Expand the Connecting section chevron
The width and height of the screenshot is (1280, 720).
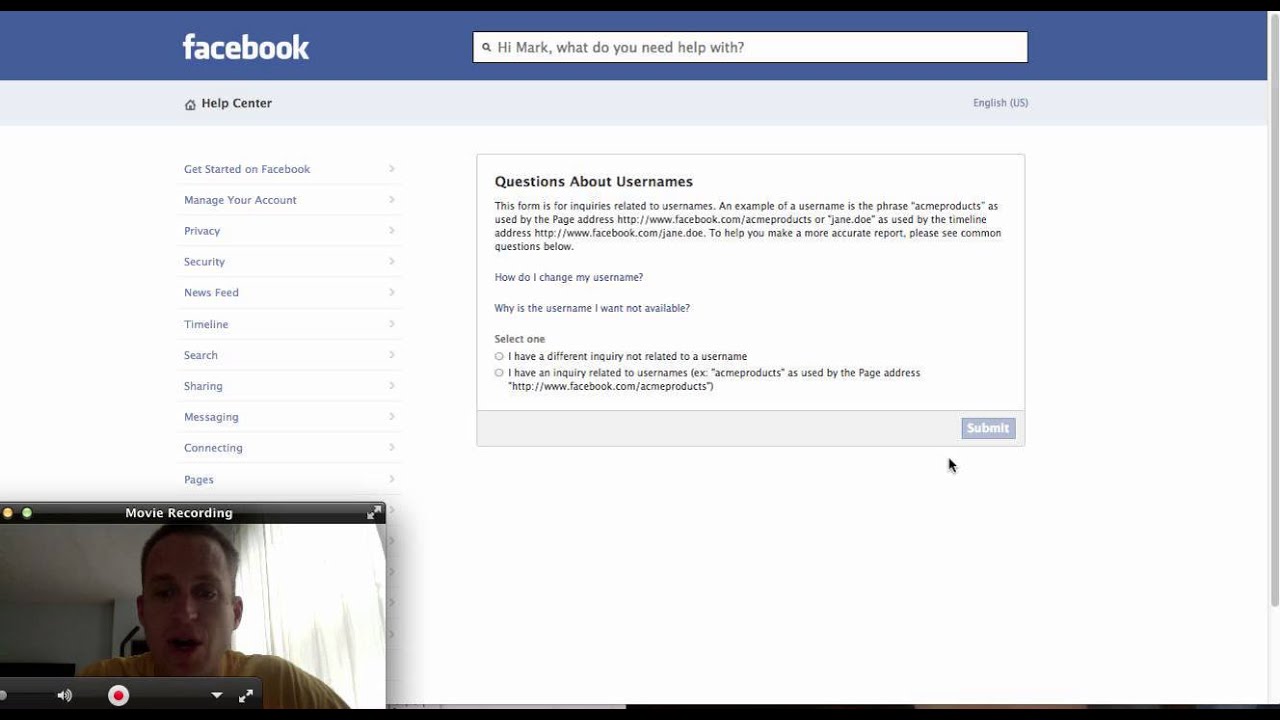[392, 448]
